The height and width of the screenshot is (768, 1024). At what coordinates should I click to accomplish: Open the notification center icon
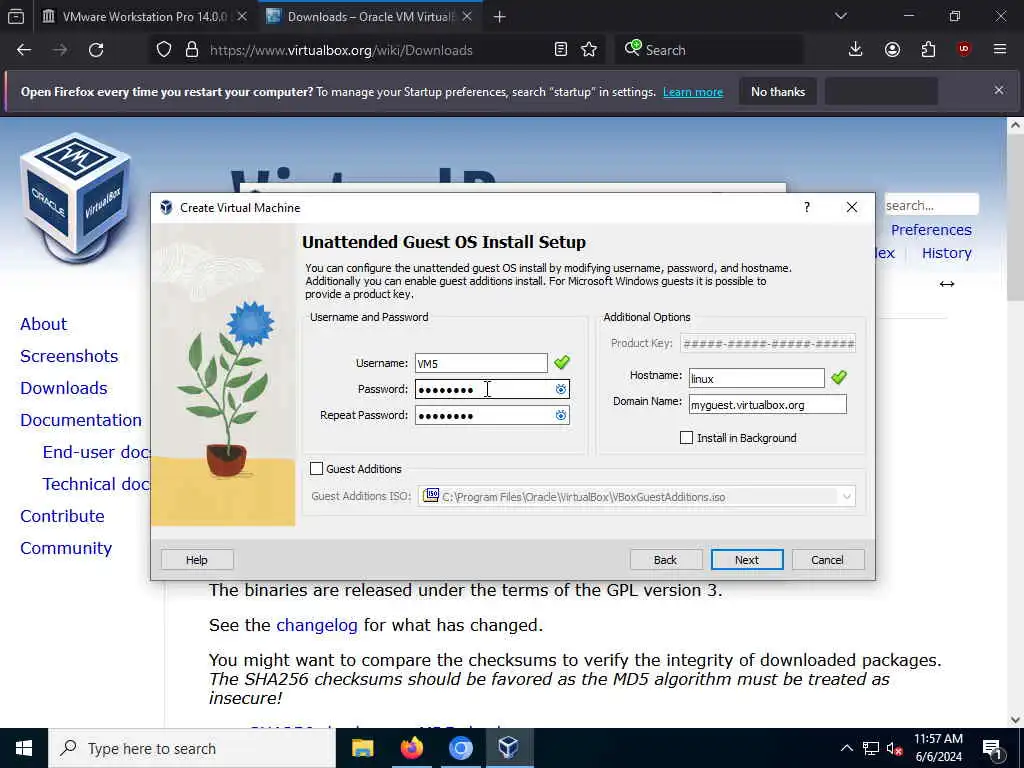point(992,748)
